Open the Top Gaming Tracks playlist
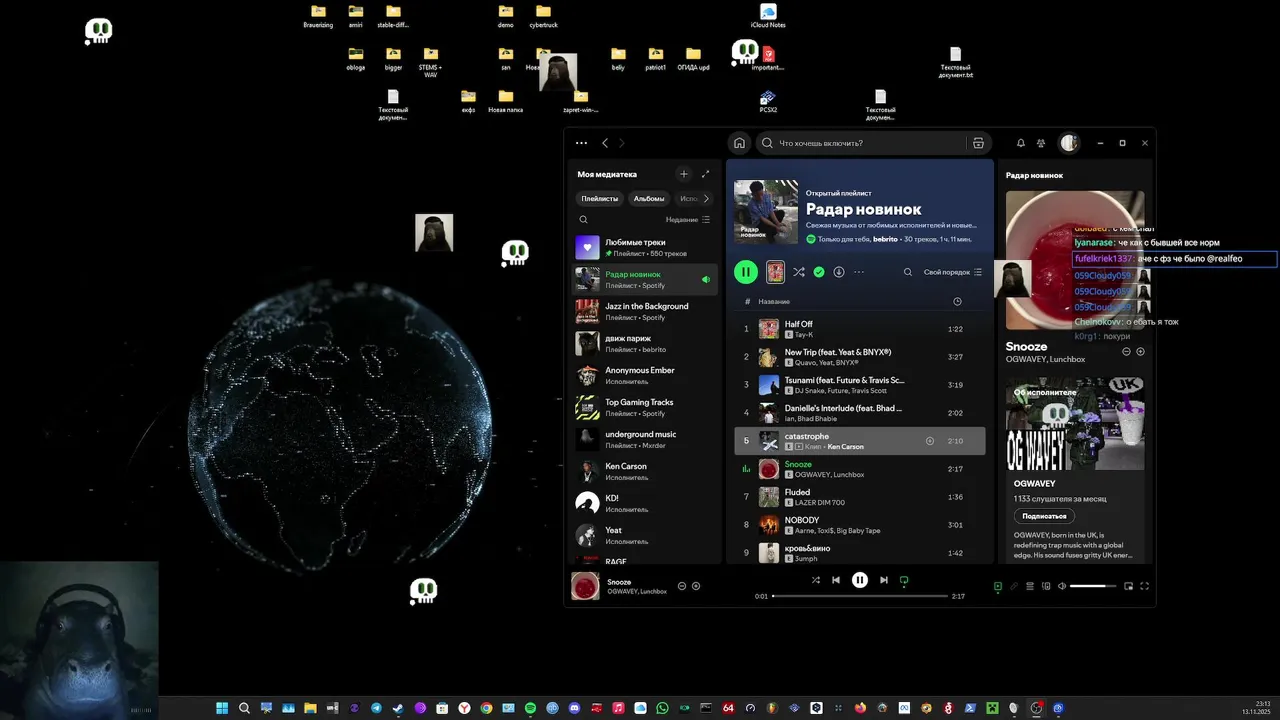 (x=646, y=407)
